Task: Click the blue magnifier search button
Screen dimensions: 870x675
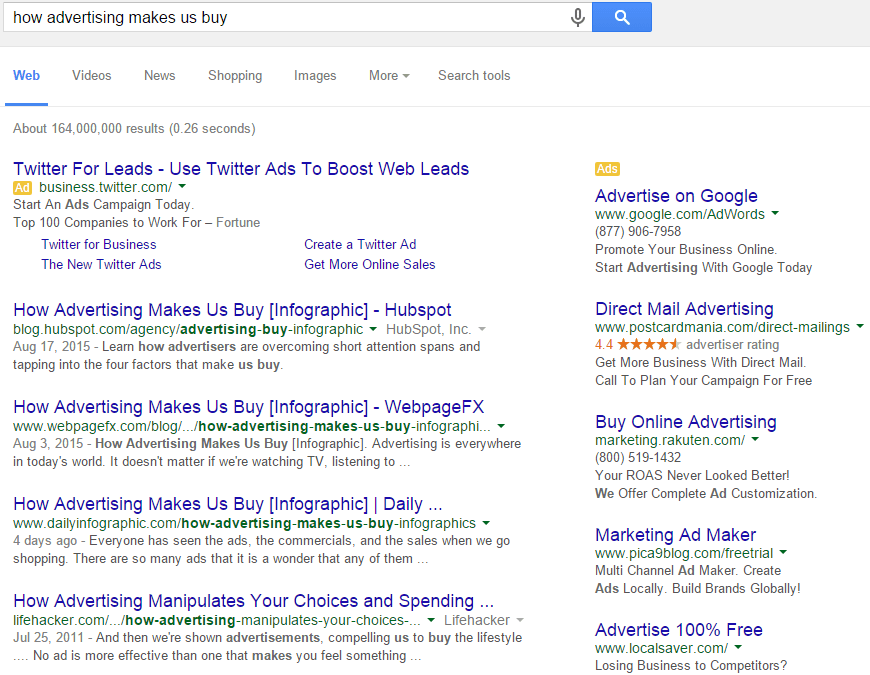Action: pyautogui.click(x=622, y=17)
